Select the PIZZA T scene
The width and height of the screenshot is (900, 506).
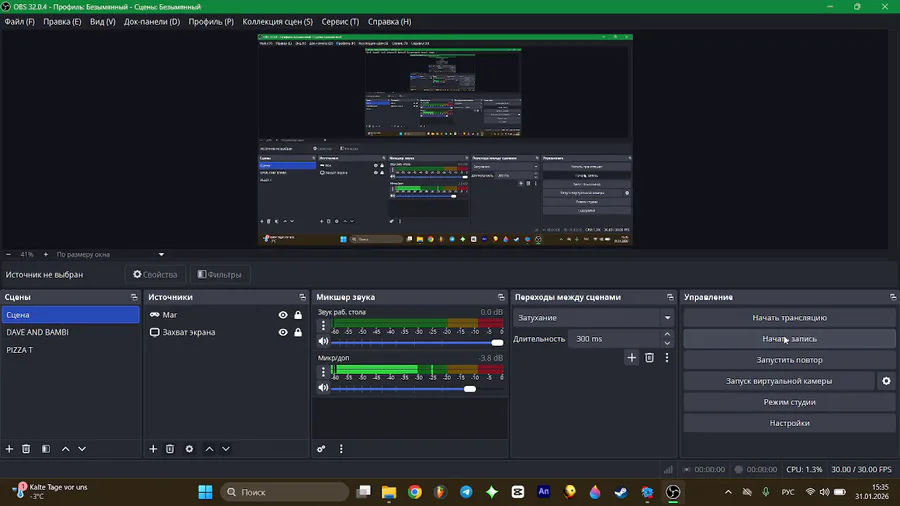click(x=70, y=350)
